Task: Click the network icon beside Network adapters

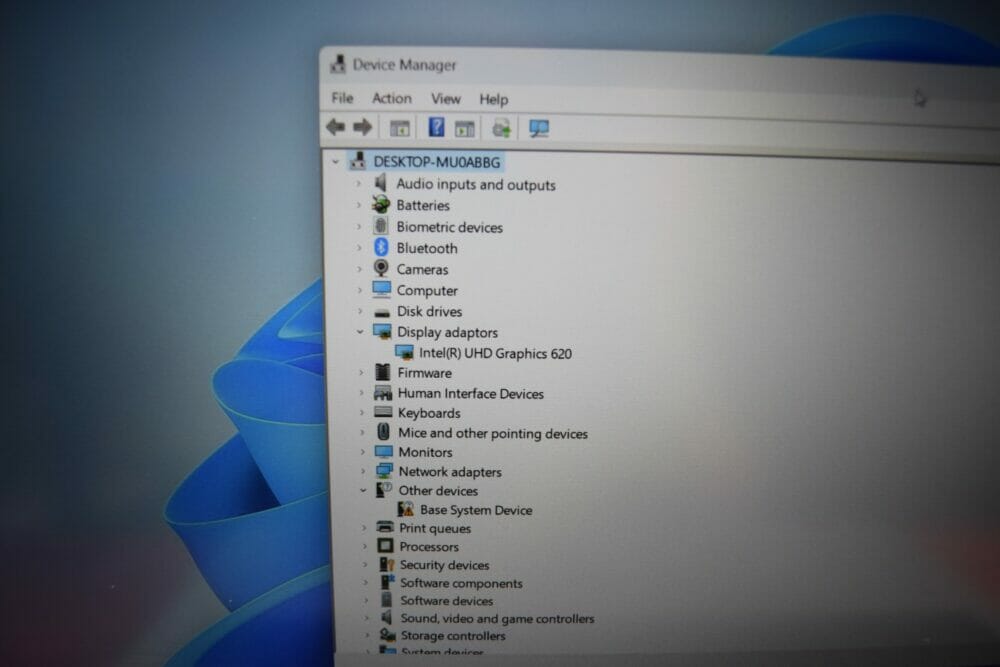Action: 385,471
